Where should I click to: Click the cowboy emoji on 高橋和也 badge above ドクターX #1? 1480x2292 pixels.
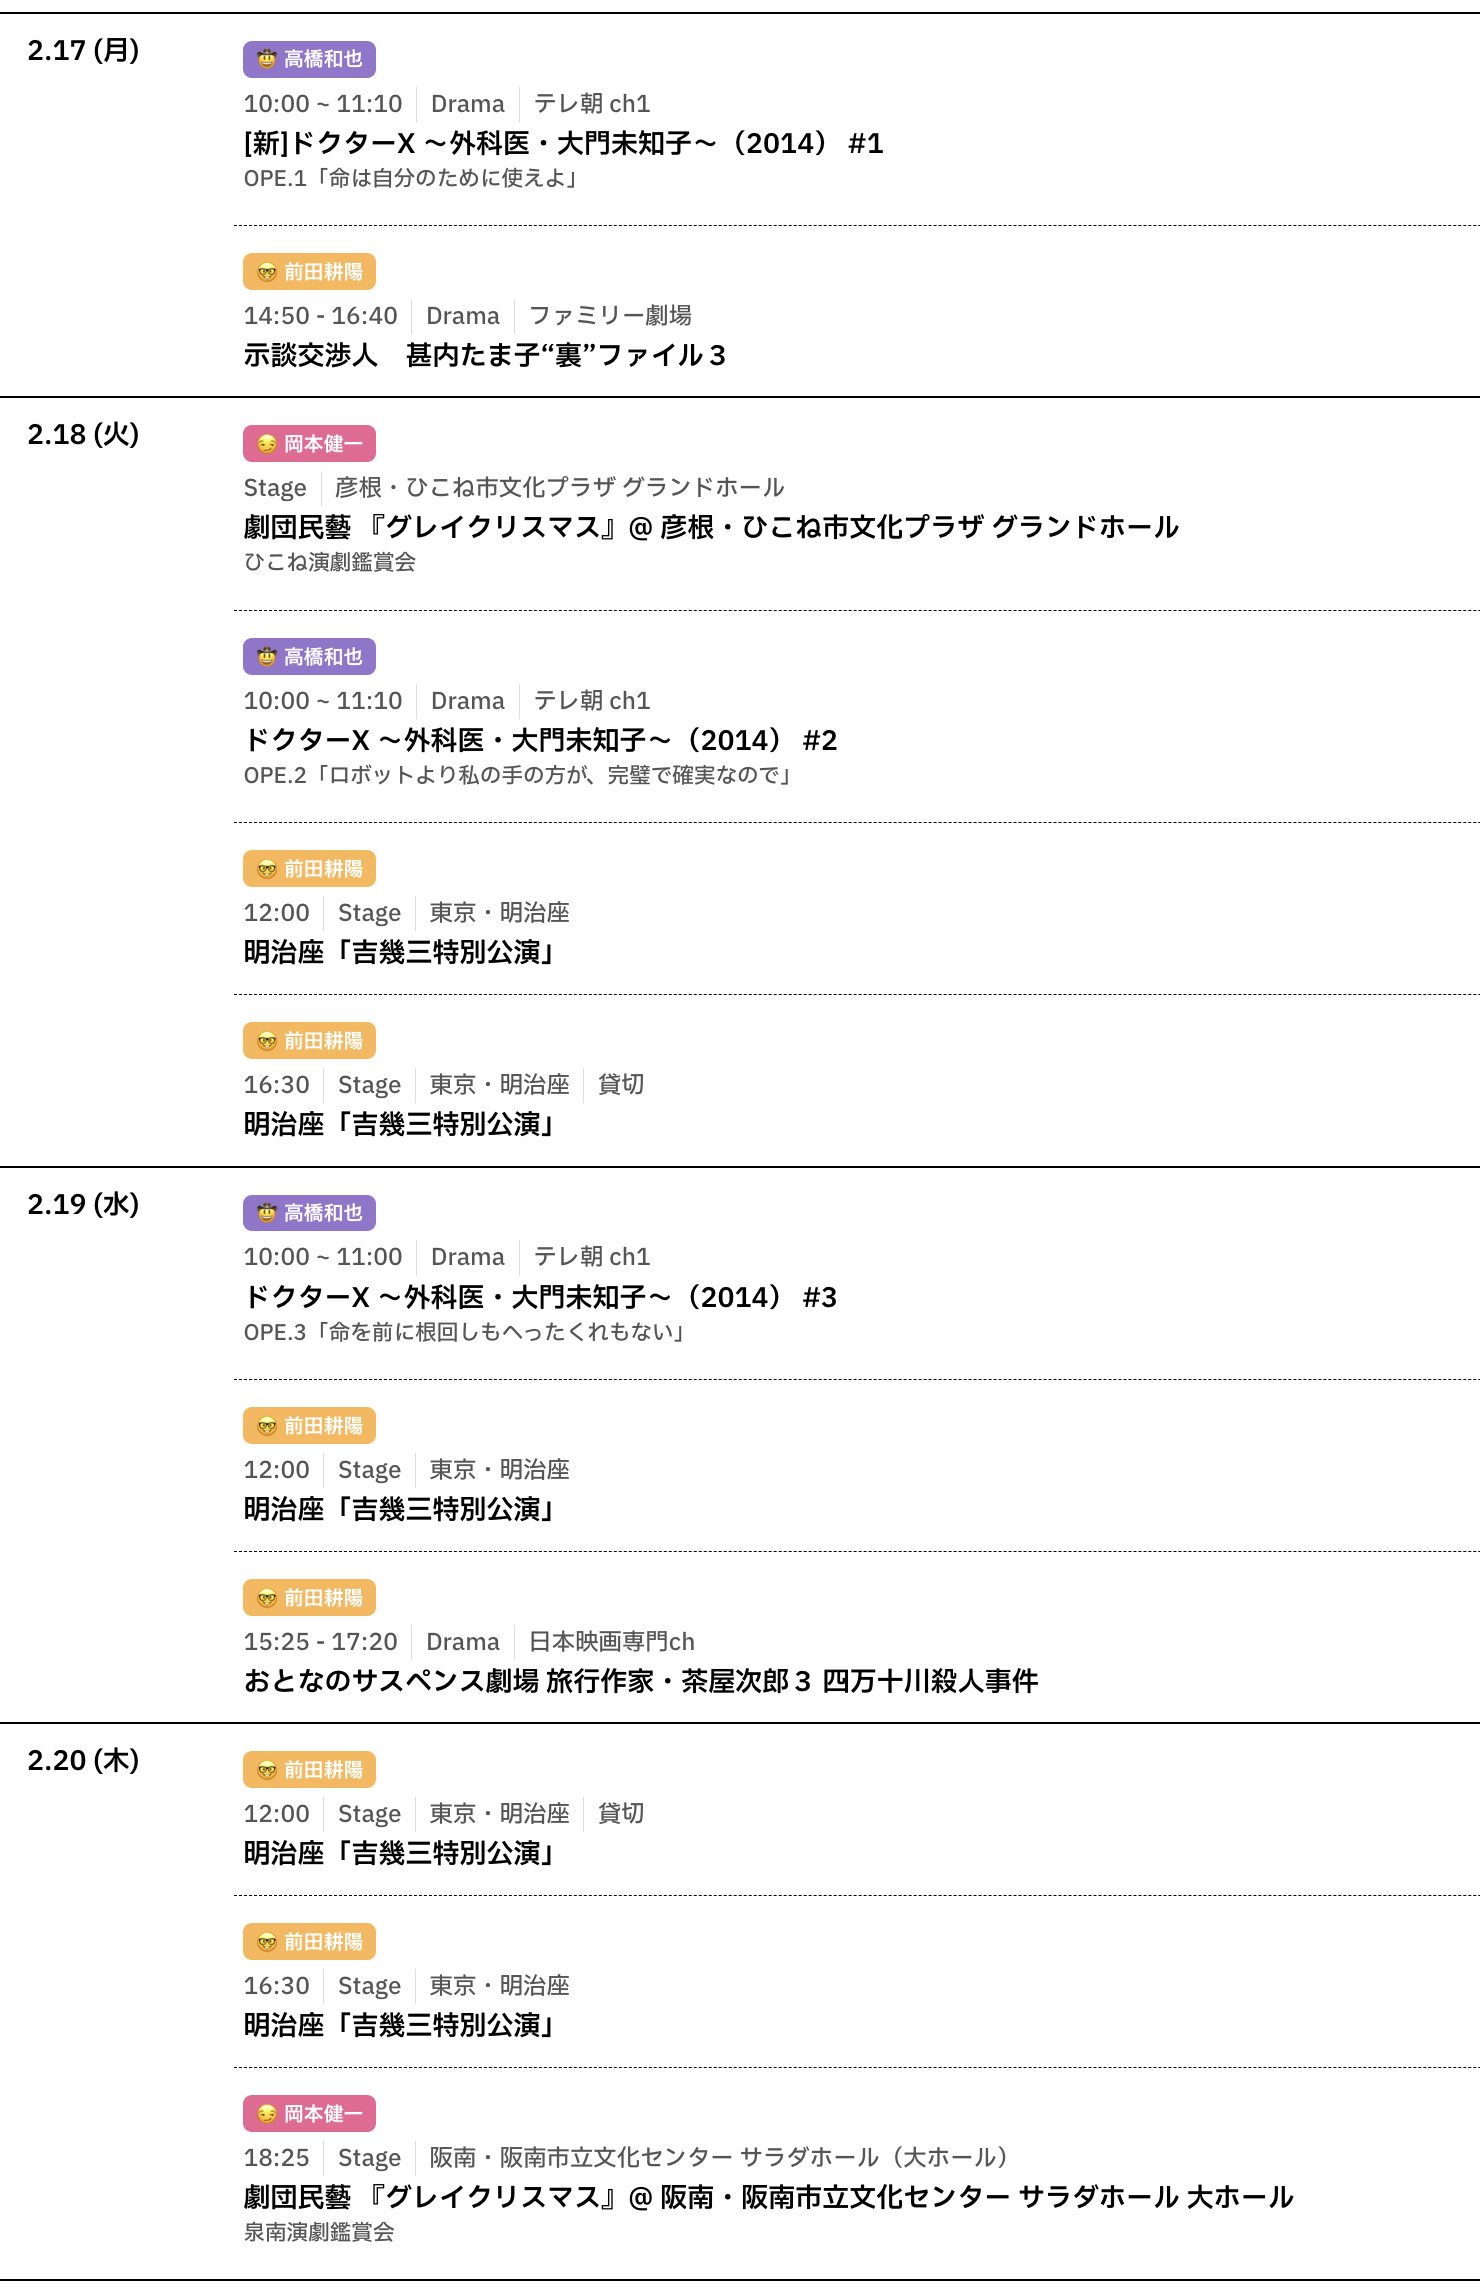tap(266, 60)
